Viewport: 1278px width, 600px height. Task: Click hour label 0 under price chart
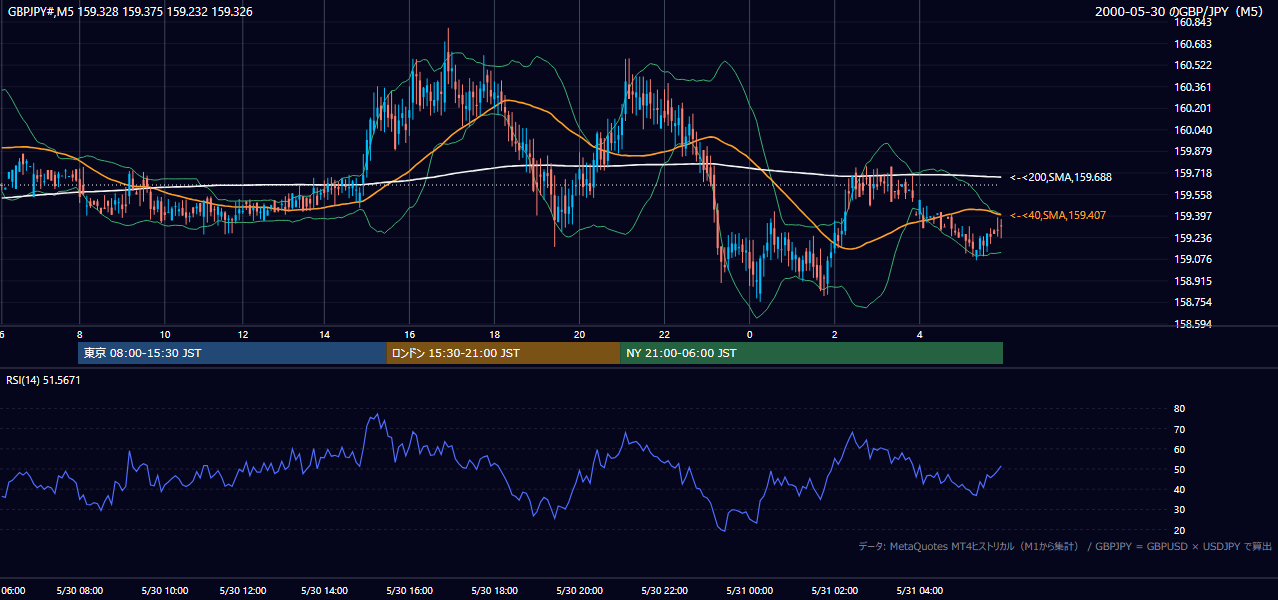(x=750, y=334)
